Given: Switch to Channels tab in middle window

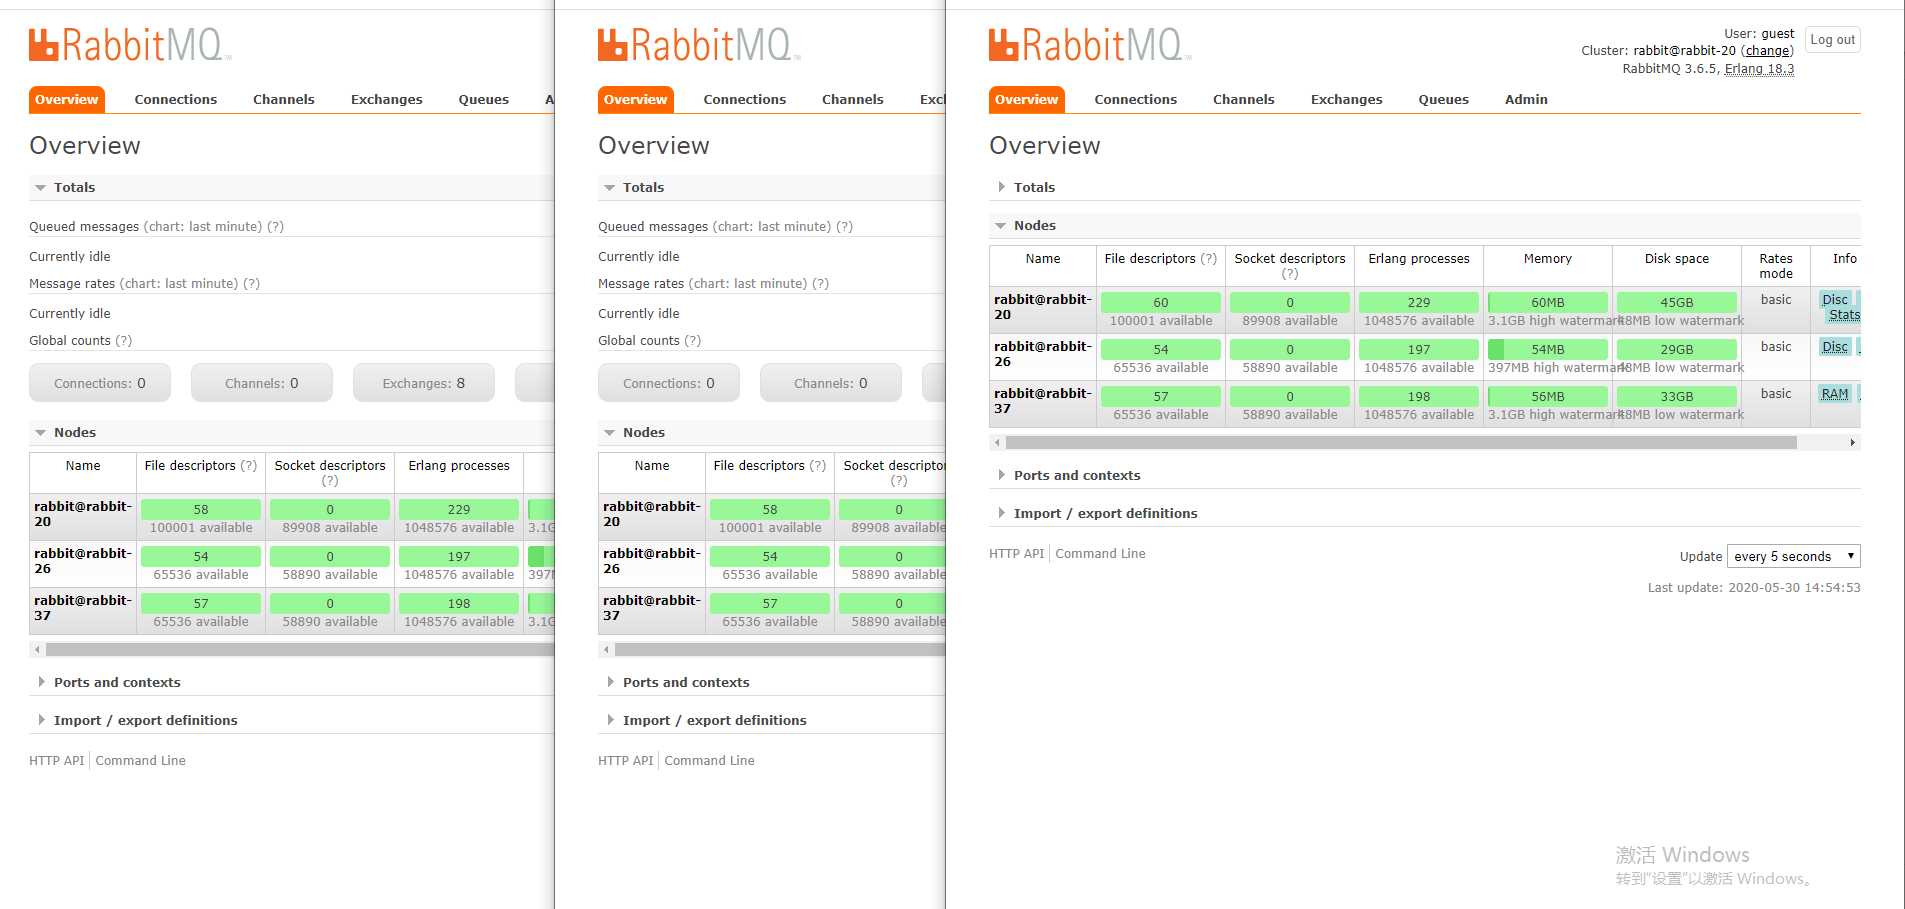Looking at the screenshot, I should [x=852, y=99].
